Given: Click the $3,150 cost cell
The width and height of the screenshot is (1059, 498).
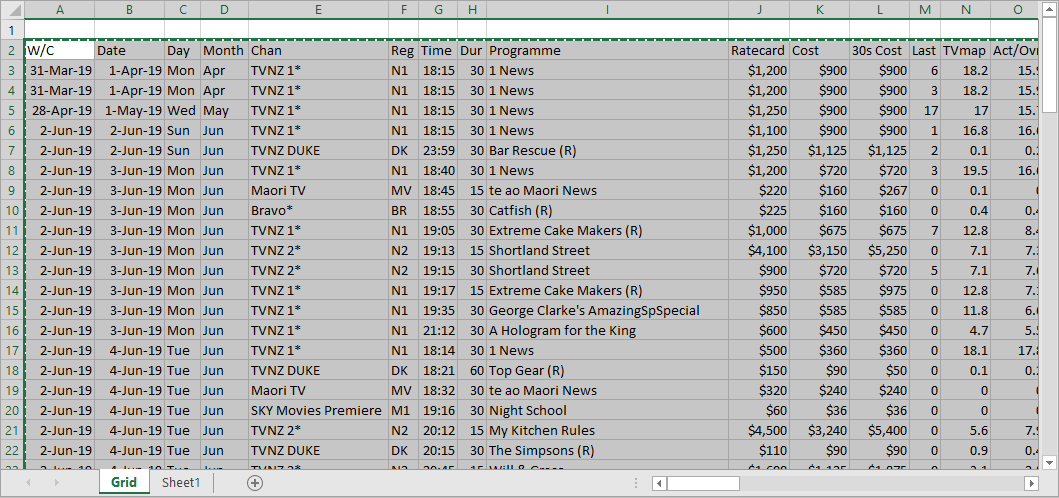Looking at the screenshot, I should (x=819, y=250).
